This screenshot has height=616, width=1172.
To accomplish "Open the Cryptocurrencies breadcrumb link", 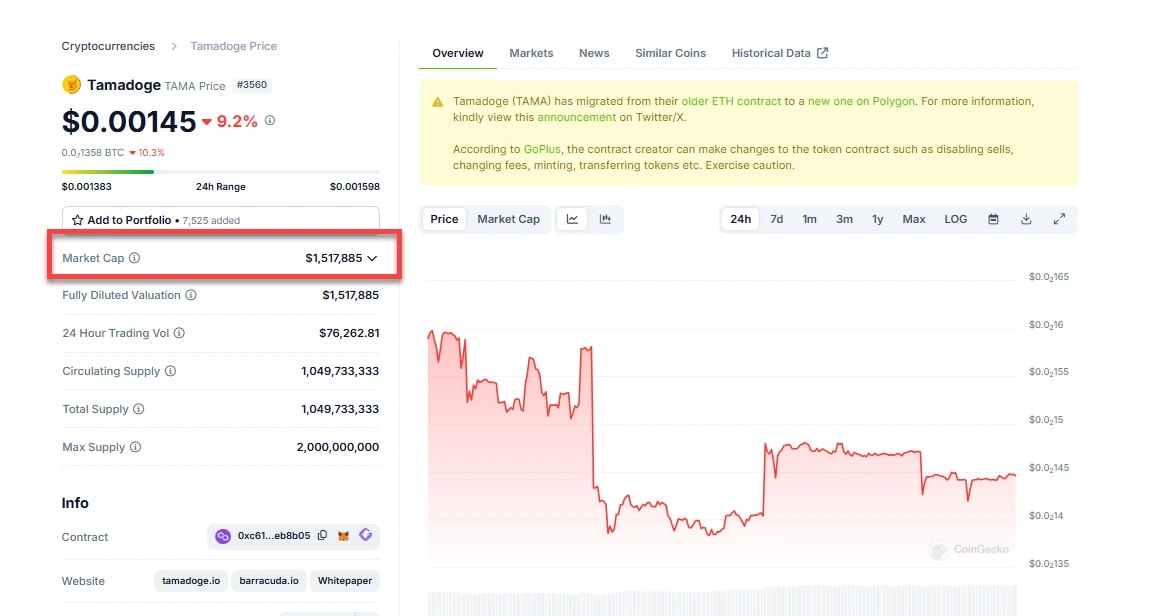I will pyautogui.click(x=108, y=46).
